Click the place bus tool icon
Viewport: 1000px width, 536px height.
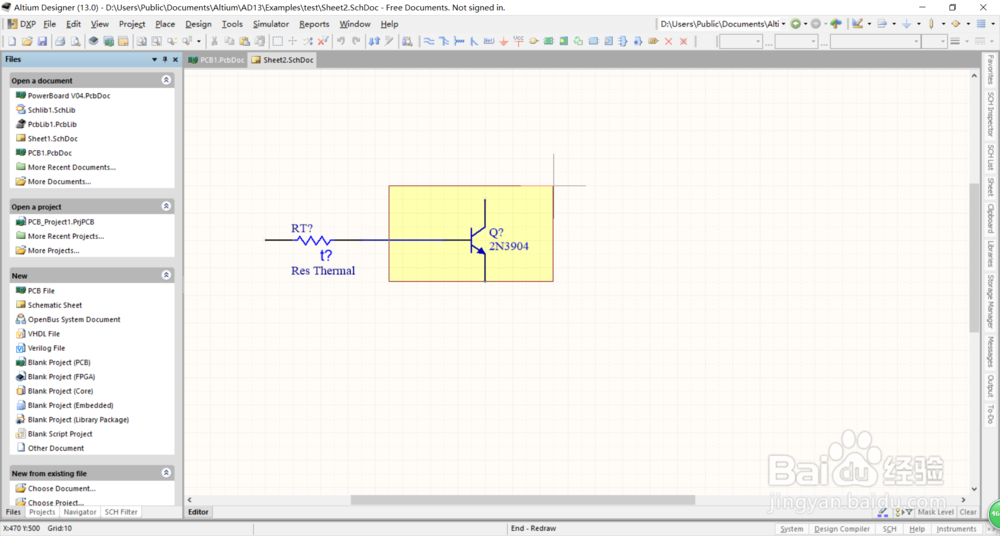(x=443, y=41)
